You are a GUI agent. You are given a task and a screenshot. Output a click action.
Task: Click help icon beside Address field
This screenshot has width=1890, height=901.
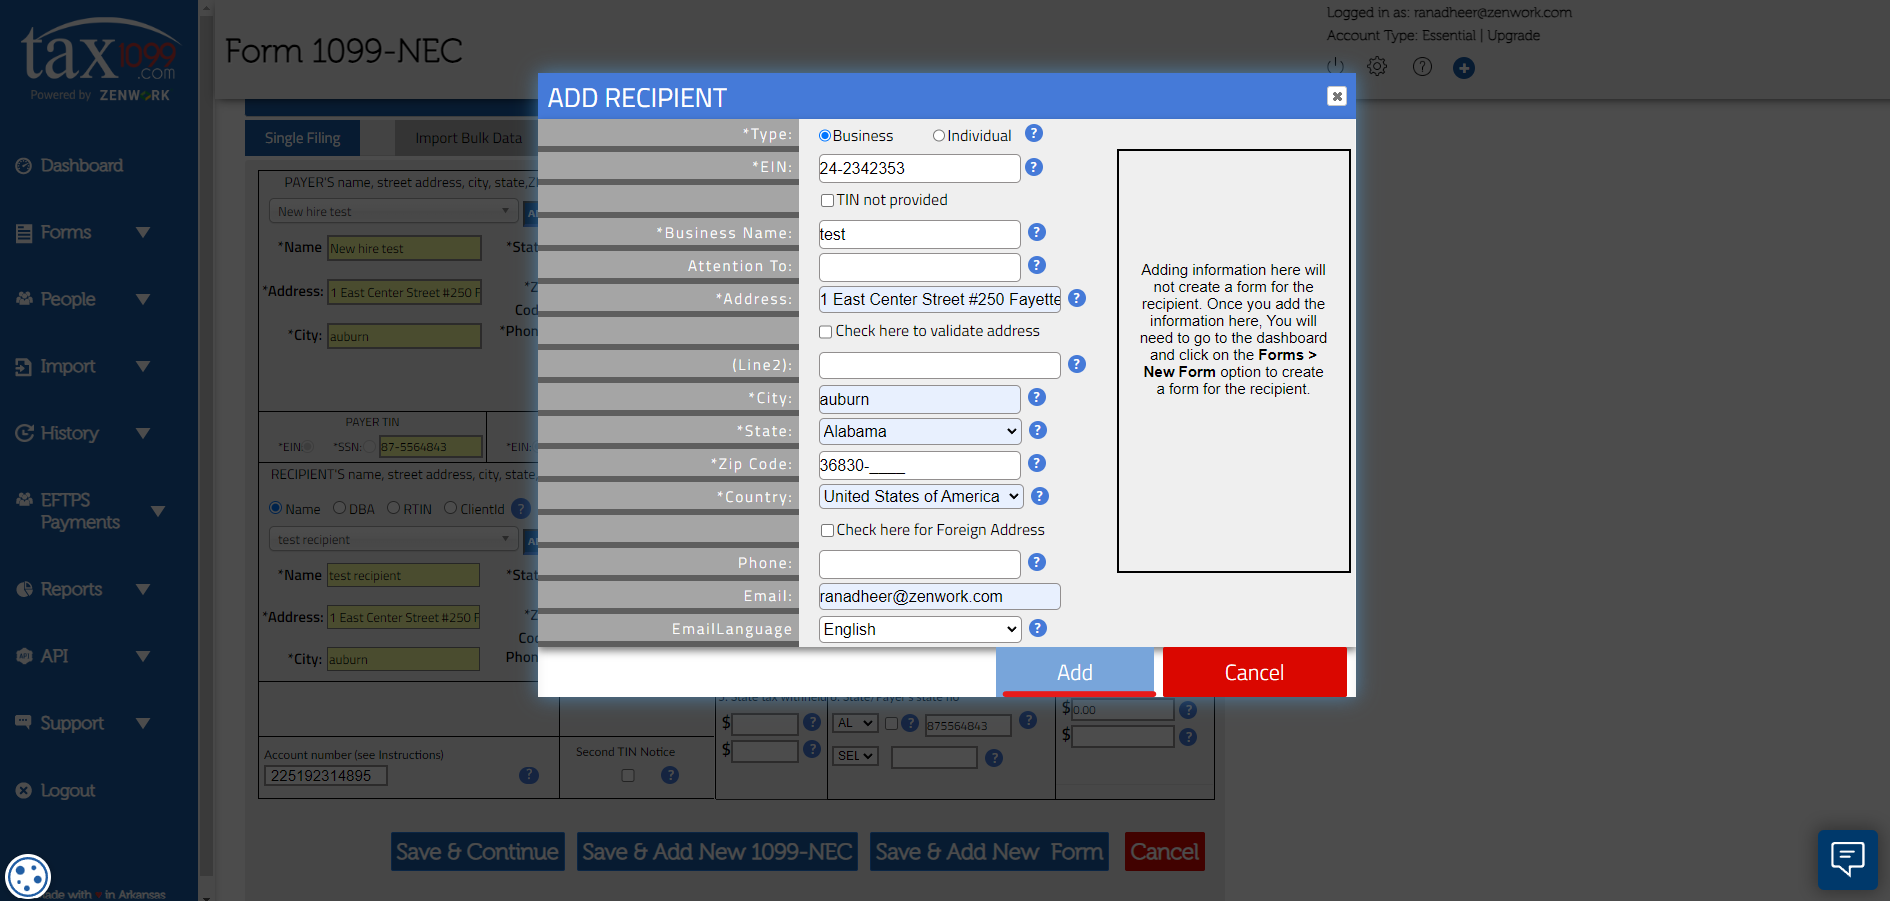click(x=1077, y=298)
